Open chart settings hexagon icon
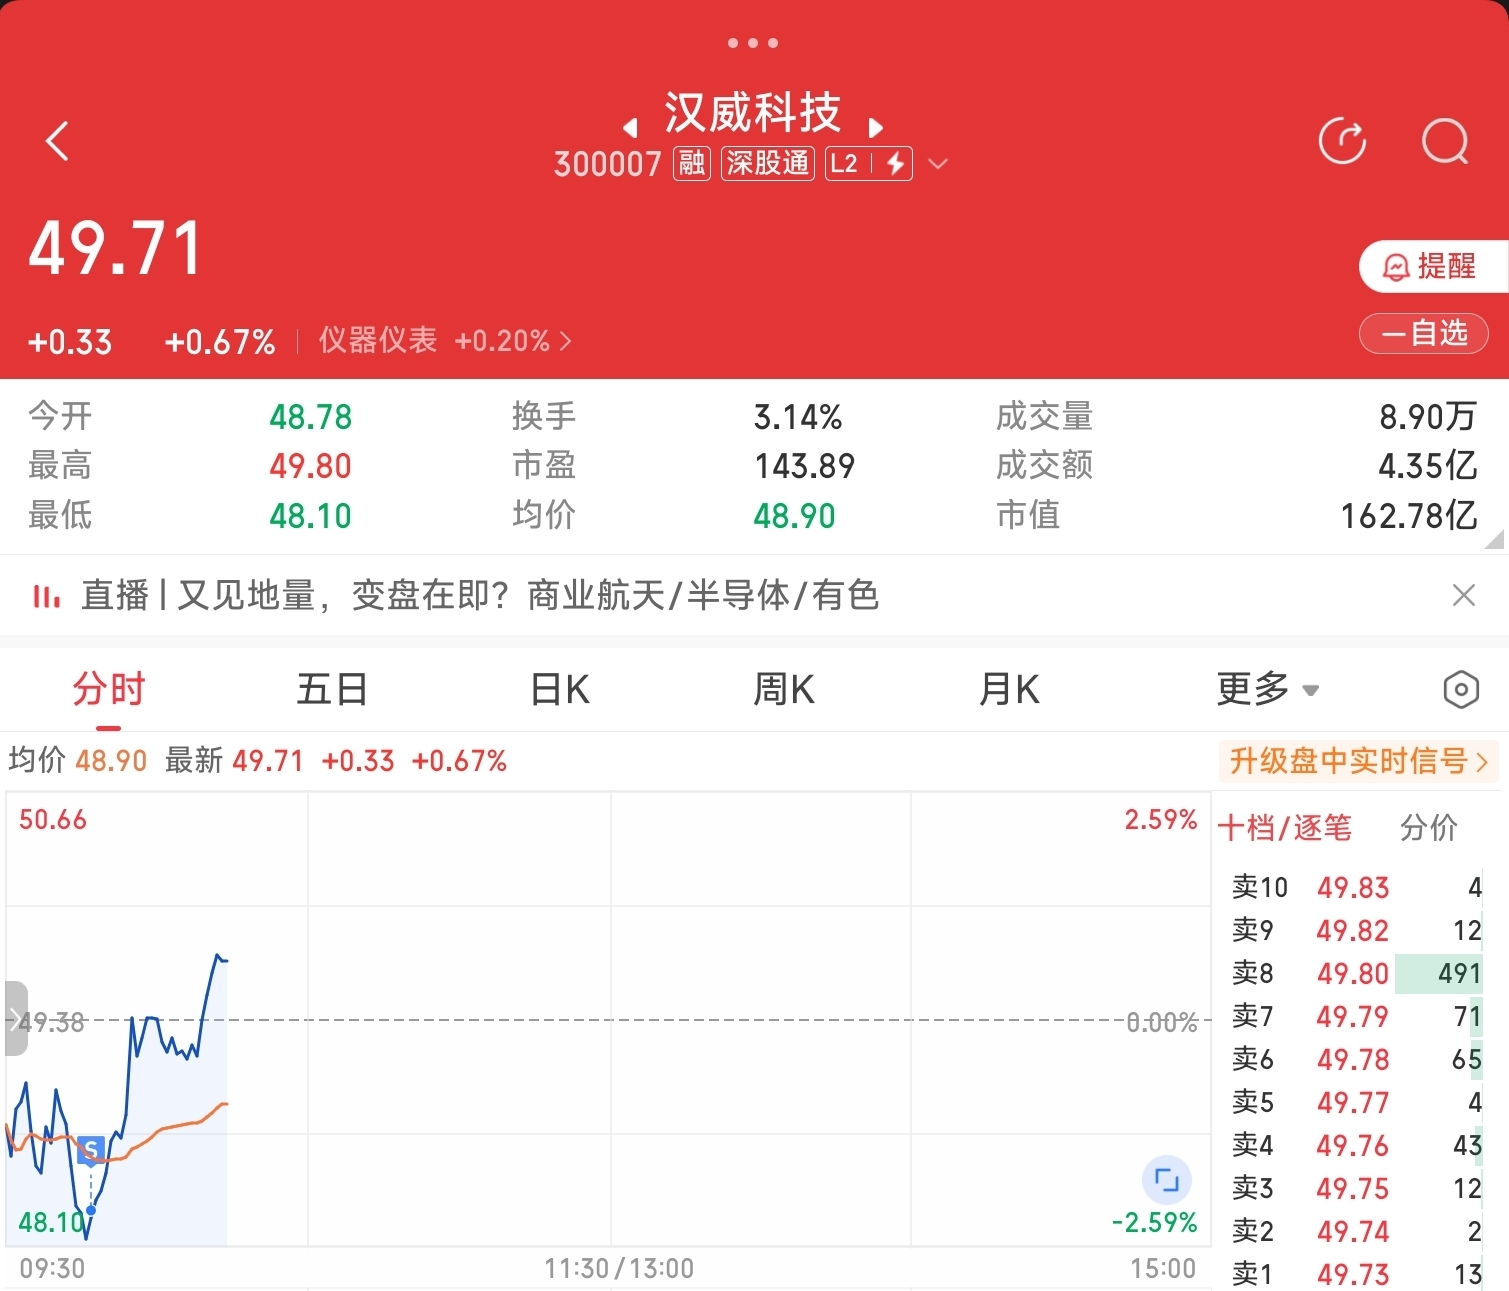Screen dimensions: 1509x1291 point(1461,690)
